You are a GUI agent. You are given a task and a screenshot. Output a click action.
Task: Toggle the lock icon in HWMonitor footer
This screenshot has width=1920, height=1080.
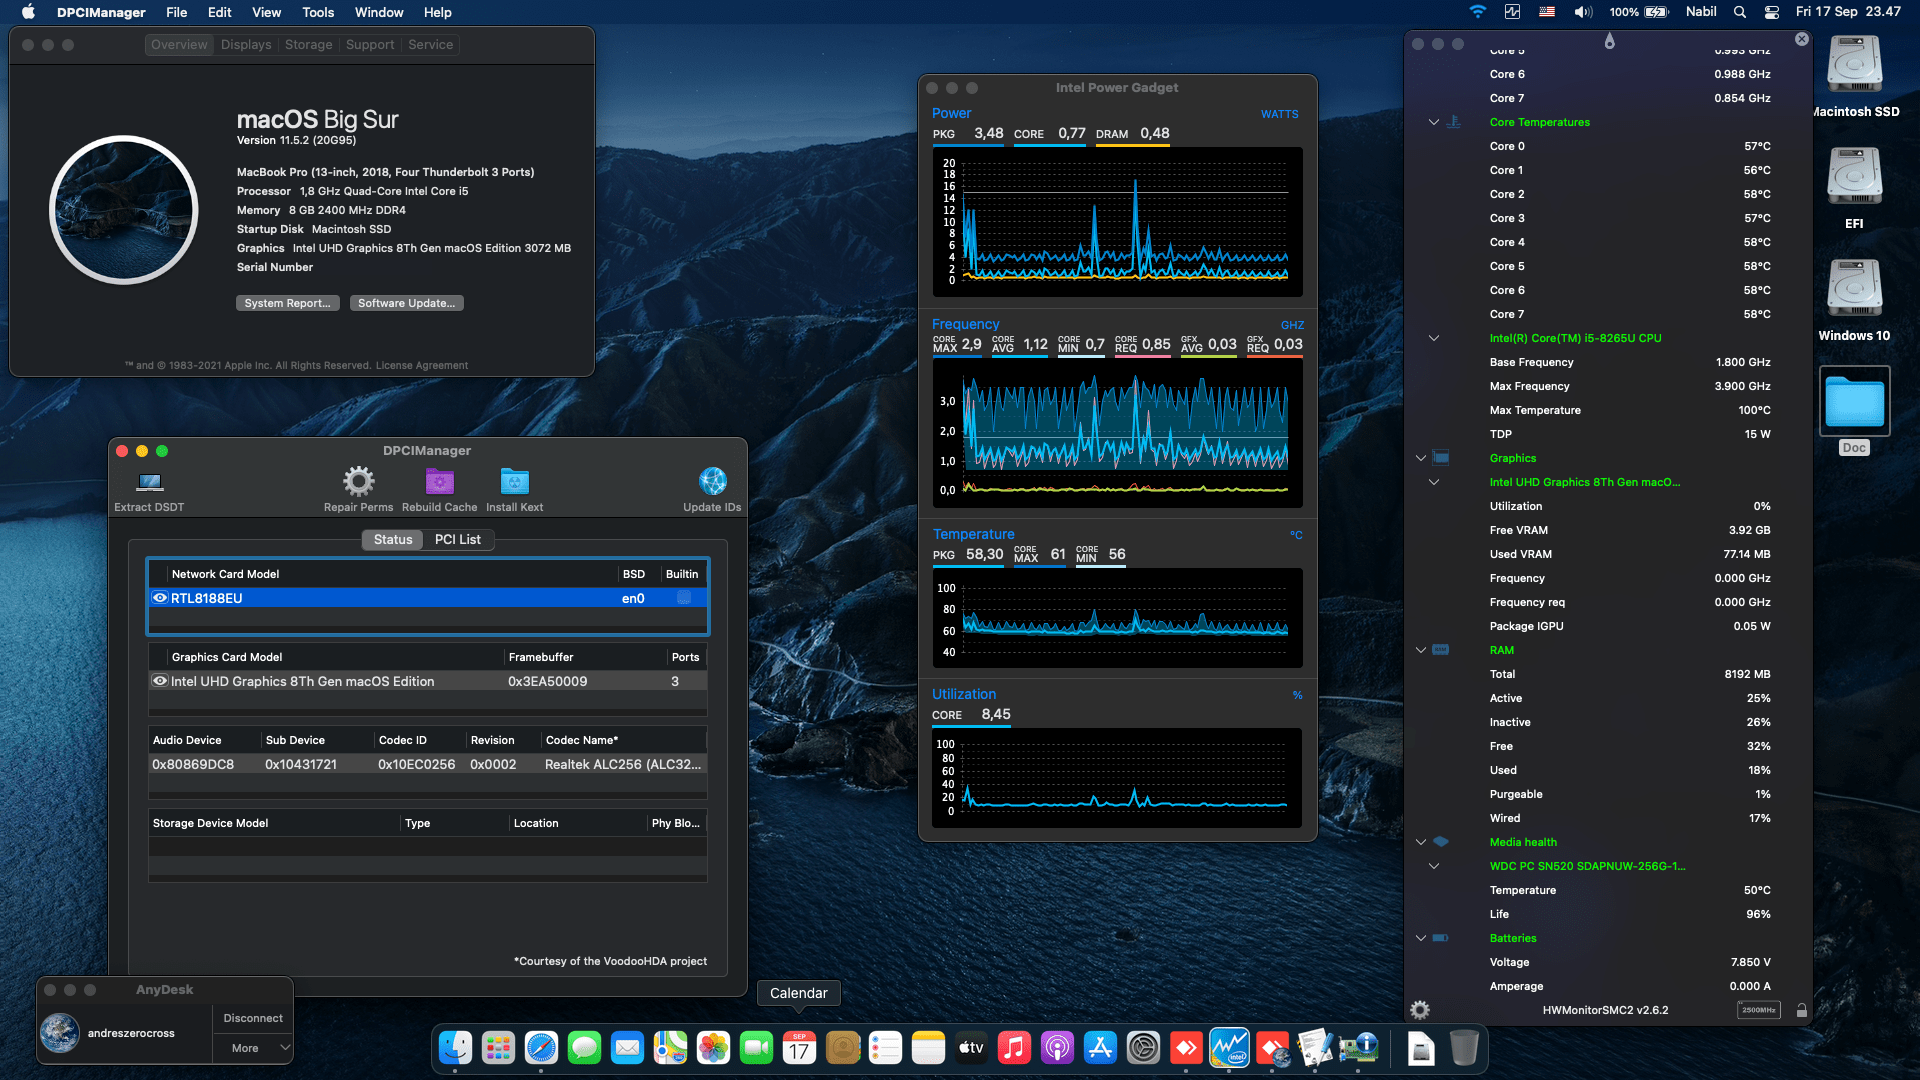point(1801,1010)
